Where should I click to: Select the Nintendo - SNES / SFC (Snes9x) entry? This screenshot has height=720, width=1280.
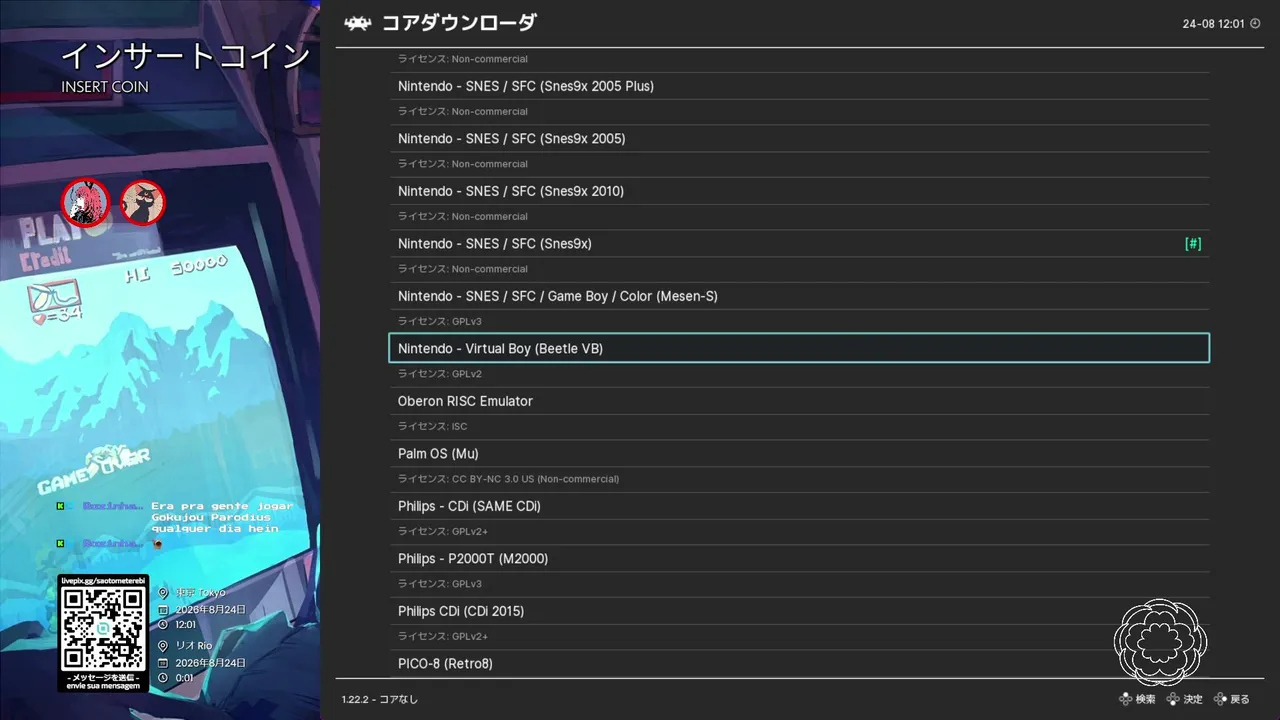coord(799,244)
